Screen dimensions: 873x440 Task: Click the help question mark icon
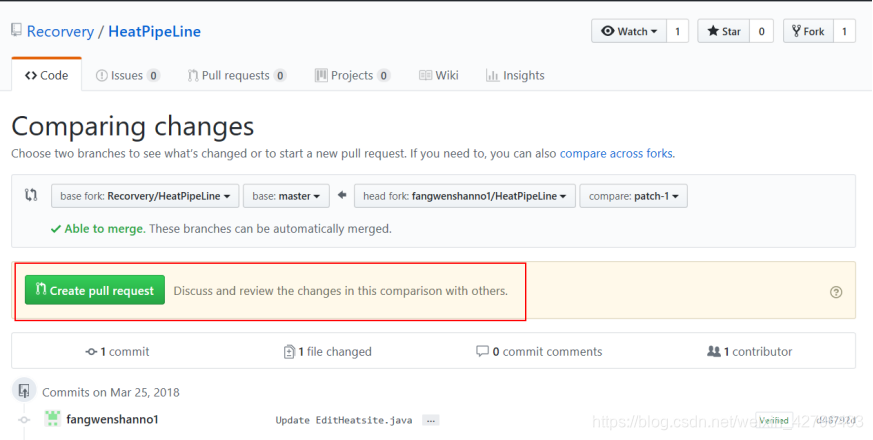click(836, 292)
